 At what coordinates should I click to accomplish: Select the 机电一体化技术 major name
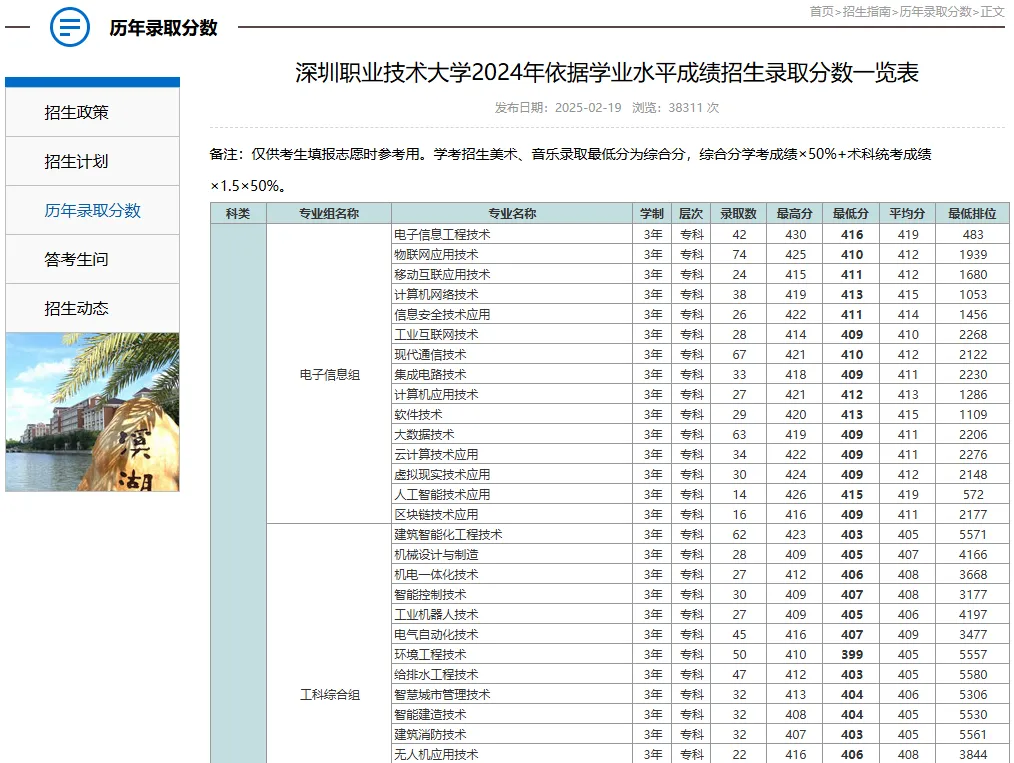click(437, 575)
